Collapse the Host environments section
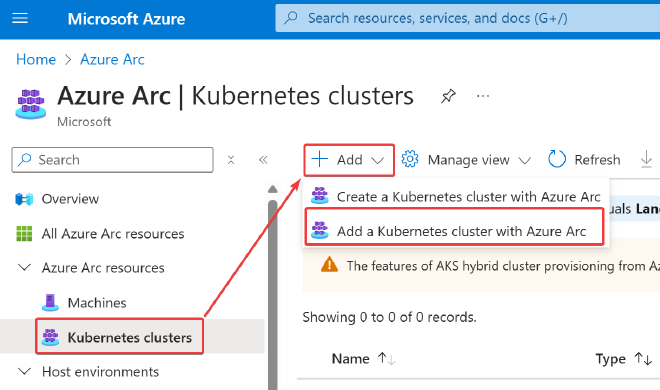The width and height of the screenshot is (660, 390). (25, 371)
